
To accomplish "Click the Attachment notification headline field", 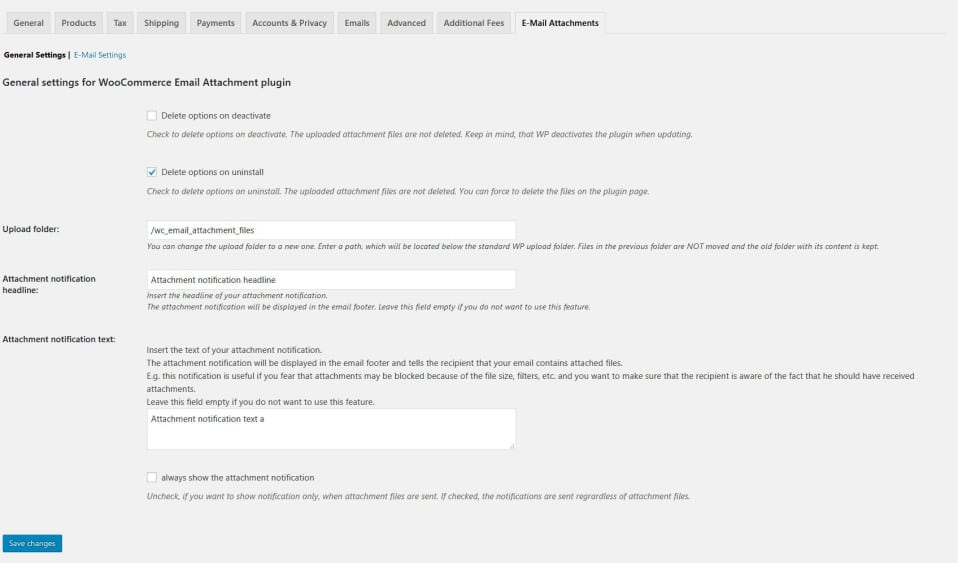I will [x=331, y=280].
